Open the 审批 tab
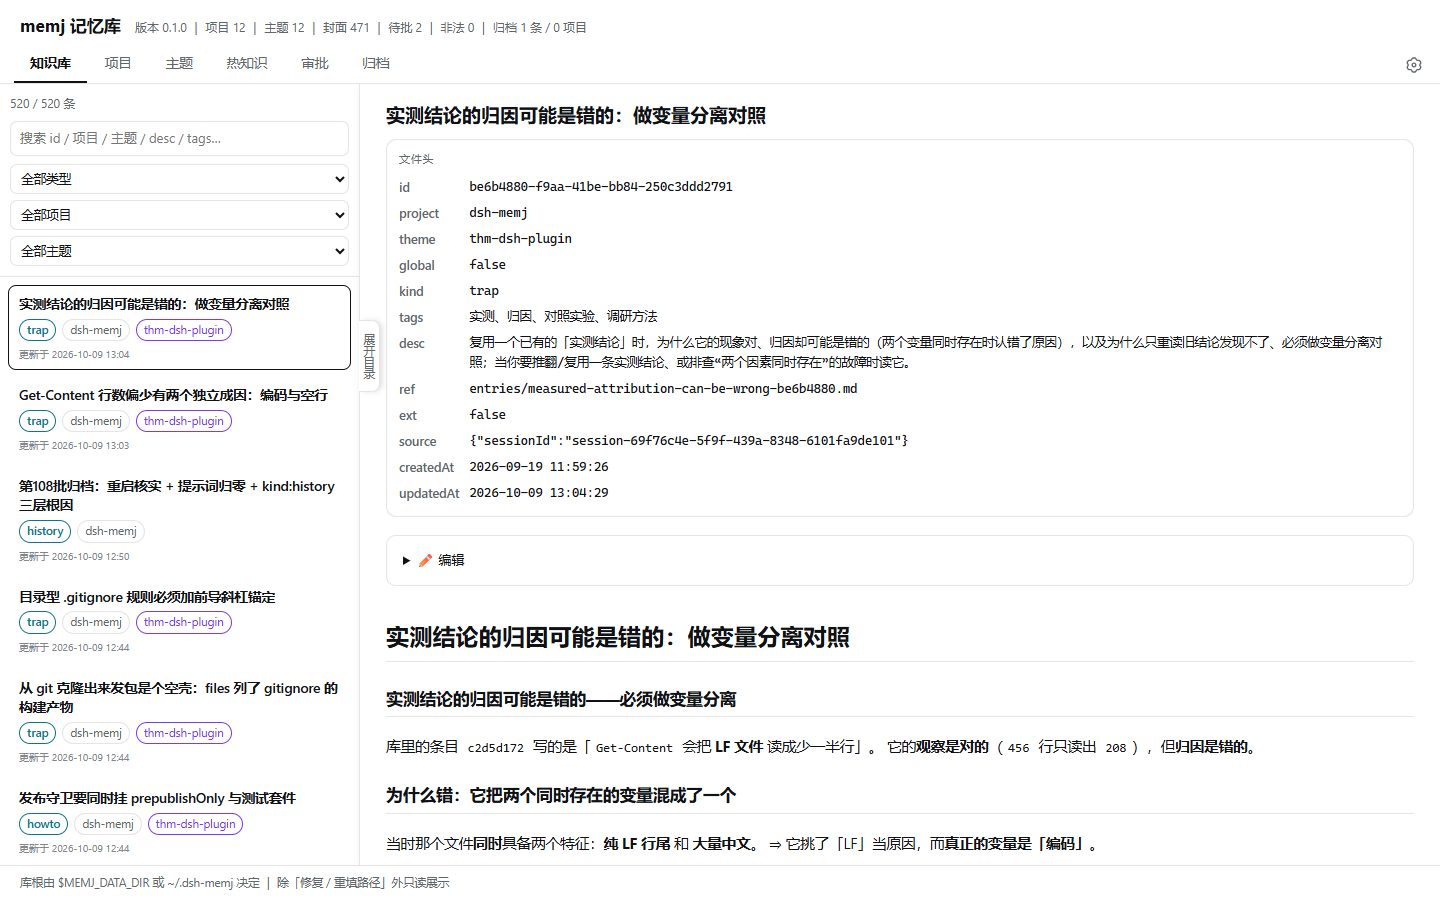Viewport: 1440px width, 900px height. point(315,63)
